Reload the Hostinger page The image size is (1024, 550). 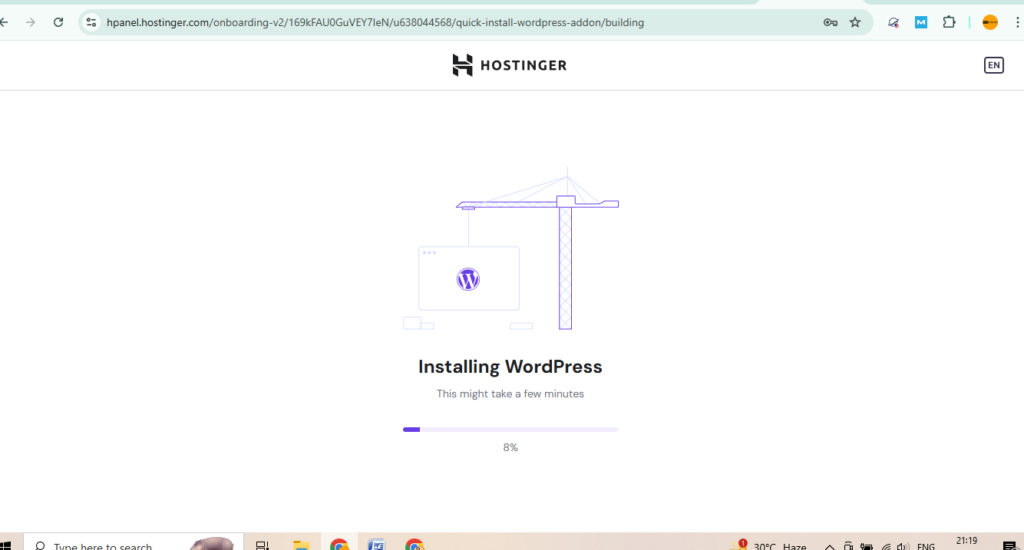58,22
